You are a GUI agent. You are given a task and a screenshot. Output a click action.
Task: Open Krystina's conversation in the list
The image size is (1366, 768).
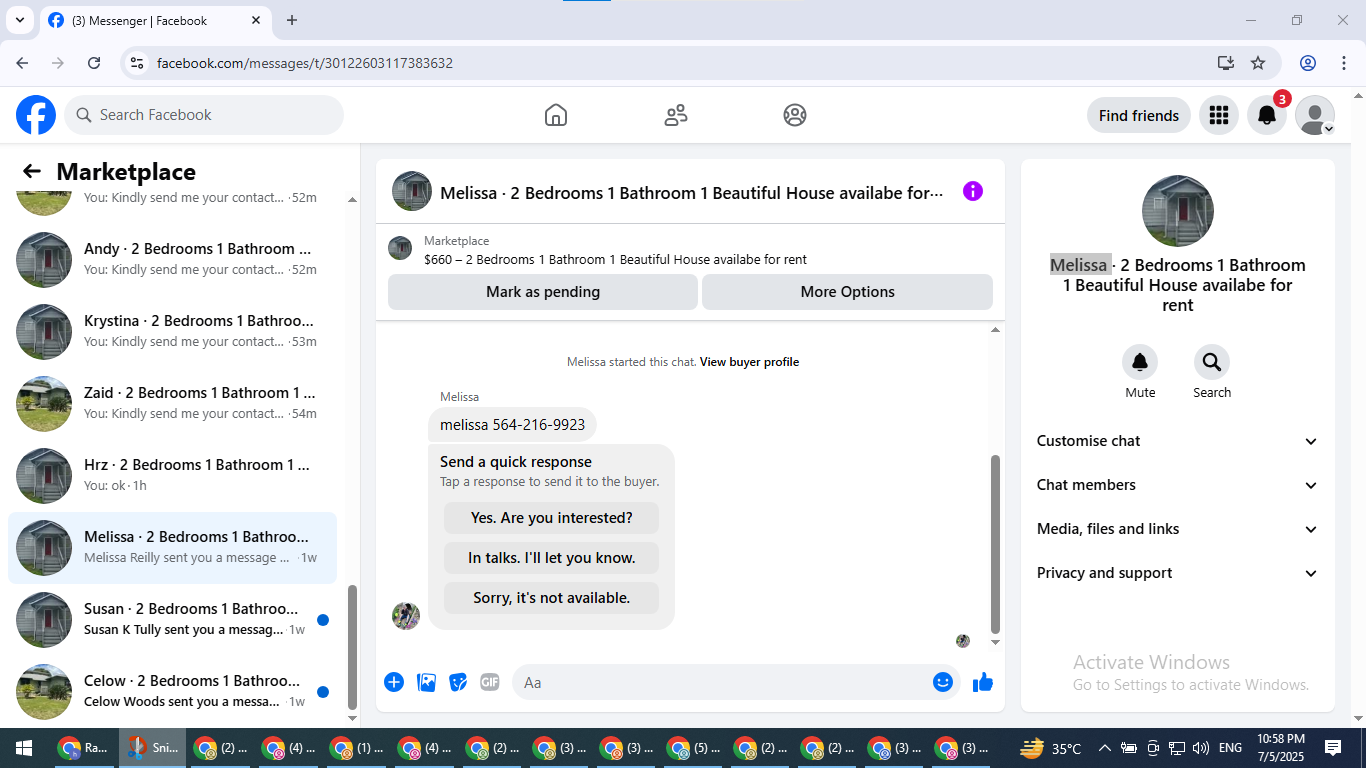pyautogui.click(x=172, y=331)
